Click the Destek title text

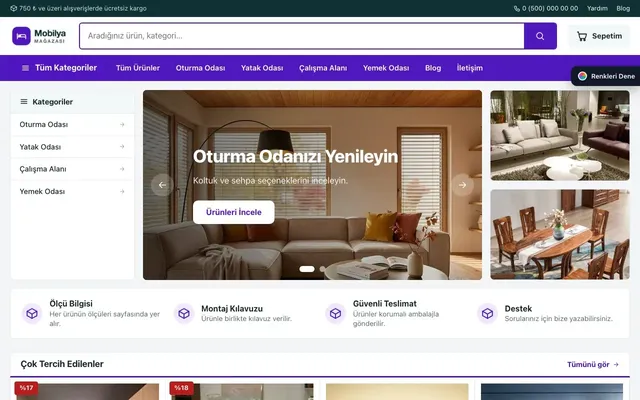pos(518,309)
